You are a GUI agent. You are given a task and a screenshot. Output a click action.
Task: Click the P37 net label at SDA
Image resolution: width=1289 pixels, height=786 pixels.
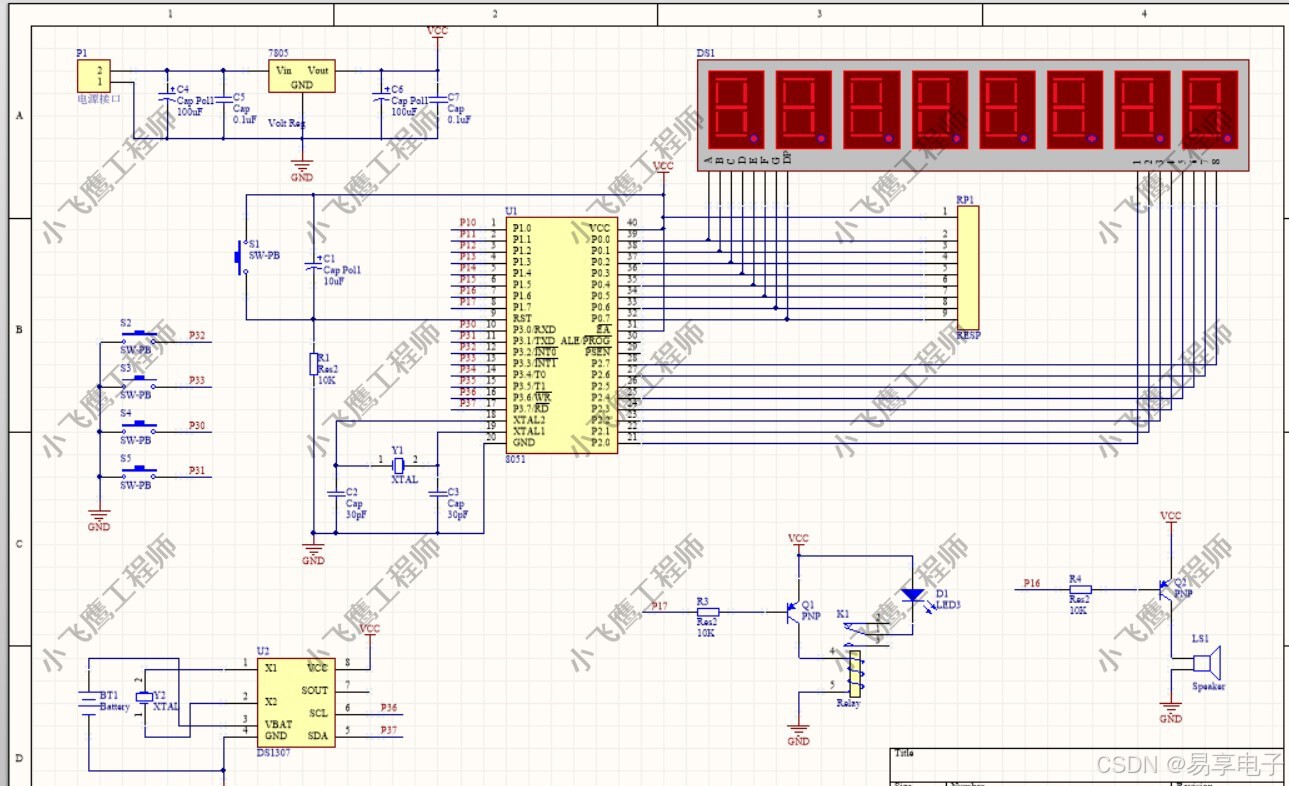click(x=388, y=731)
